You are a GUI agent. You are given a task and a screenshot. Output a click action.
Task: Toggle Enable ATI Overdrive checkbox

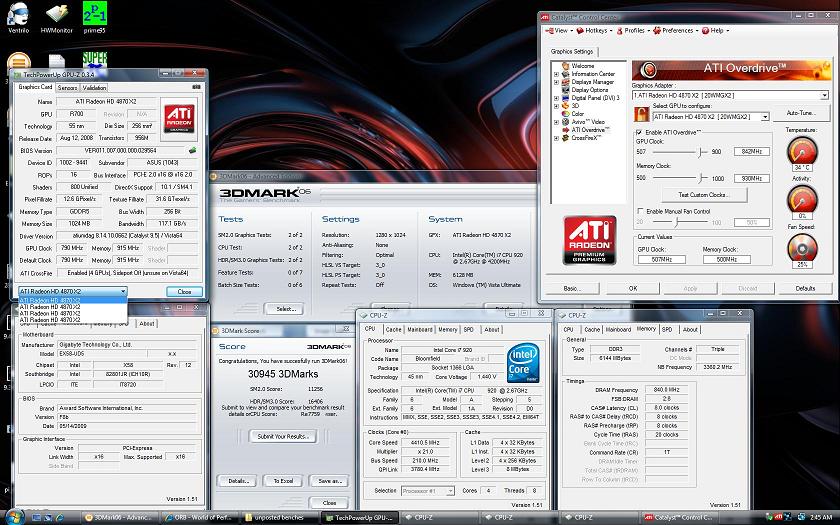639,132
